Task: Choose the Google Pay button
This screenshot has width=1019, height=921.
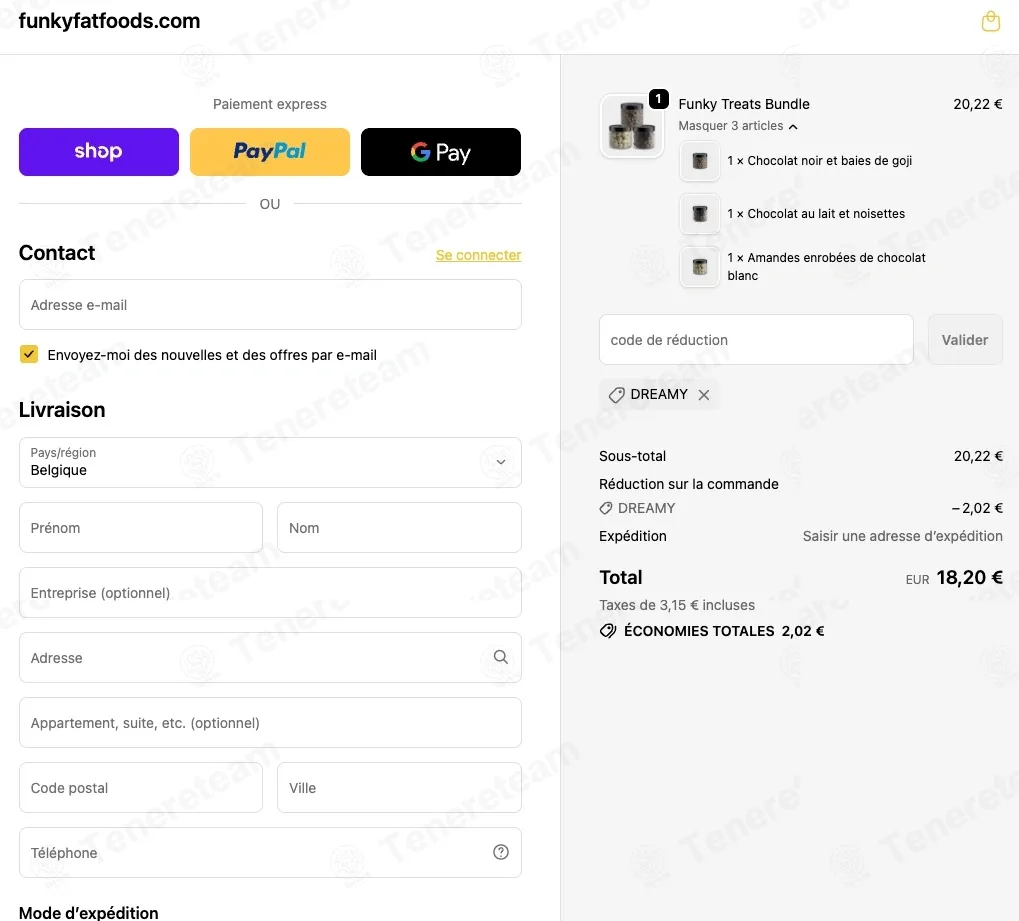Action: pyautogui.click(x=441, y=152)
